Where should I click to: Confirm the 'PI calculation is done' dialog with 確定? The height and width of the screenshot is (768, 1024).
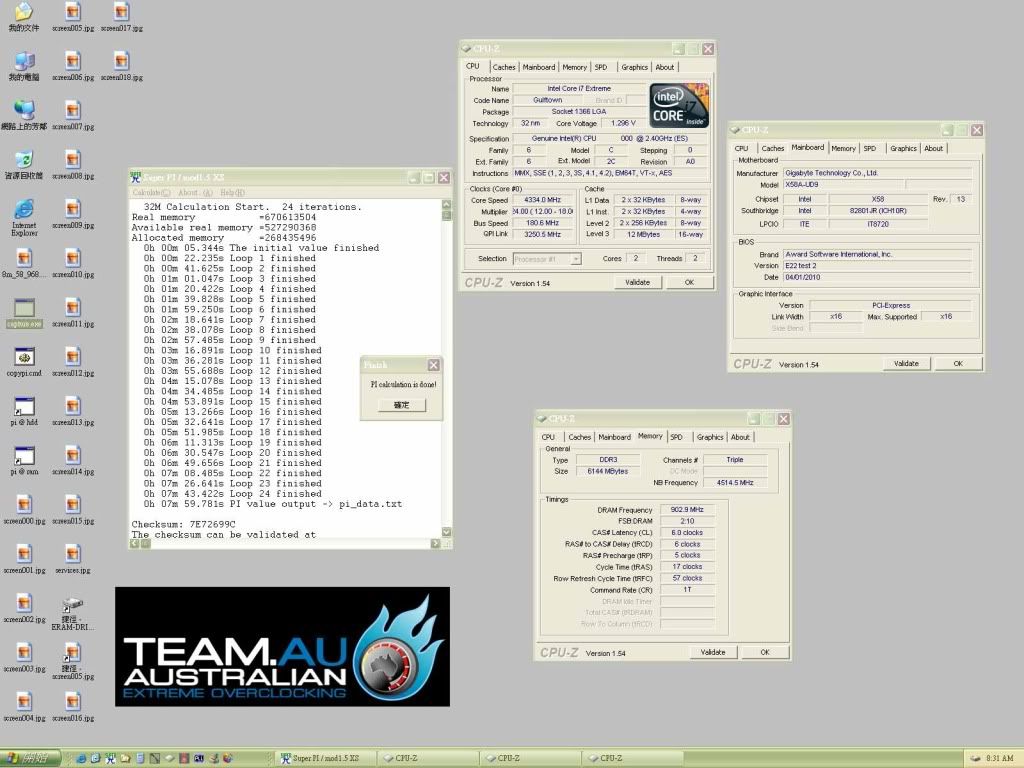(402, 405)
